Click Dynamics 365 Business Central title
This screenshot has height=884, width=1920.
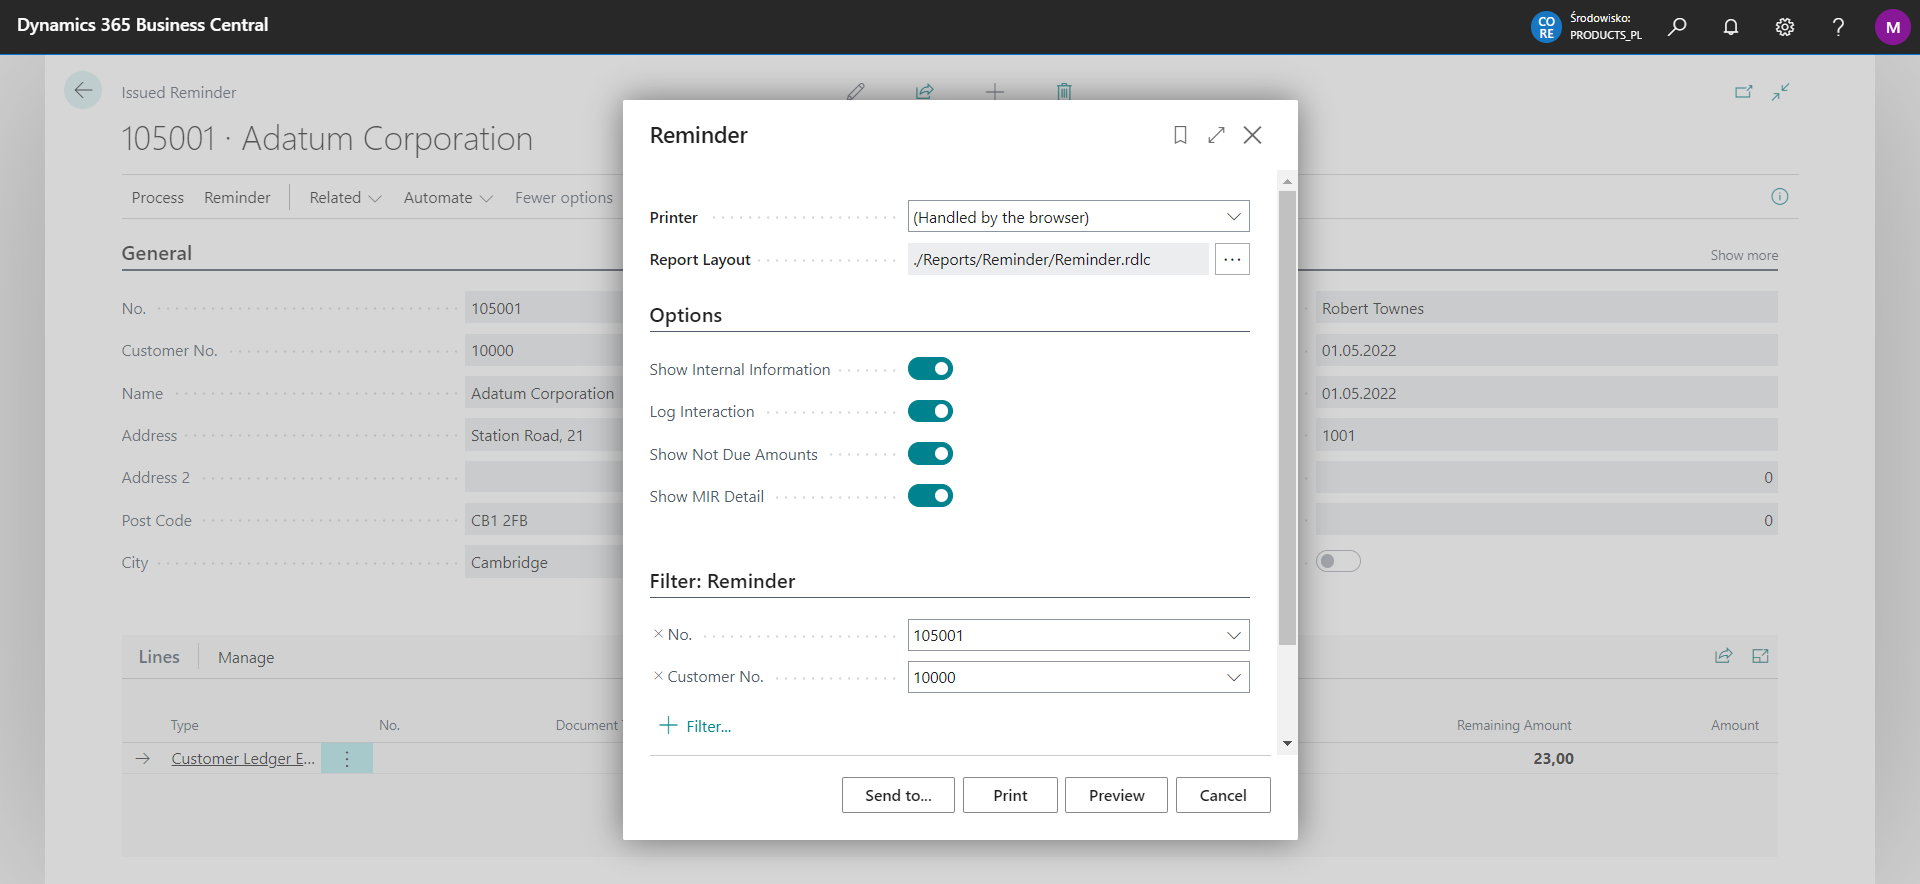[x=143, y=25]
